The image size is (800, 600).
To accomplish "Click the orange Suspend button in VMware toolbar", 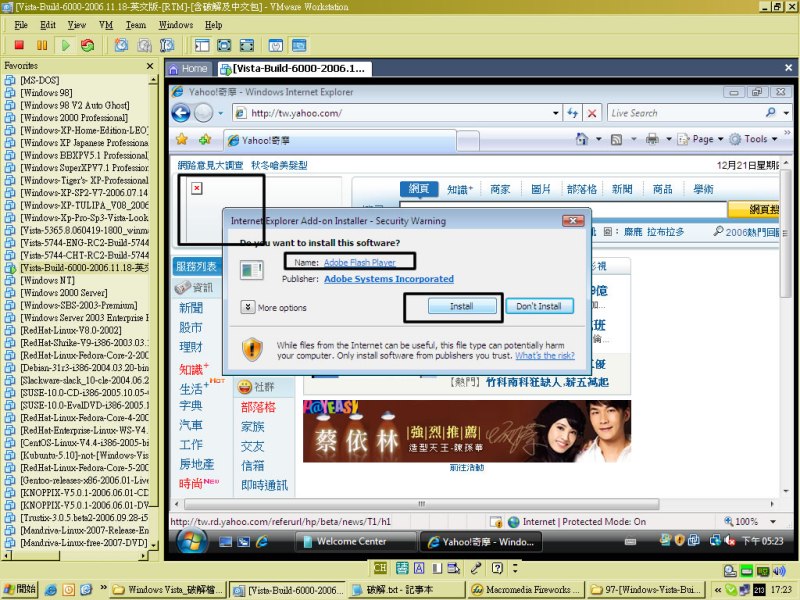I will (42, 45).
